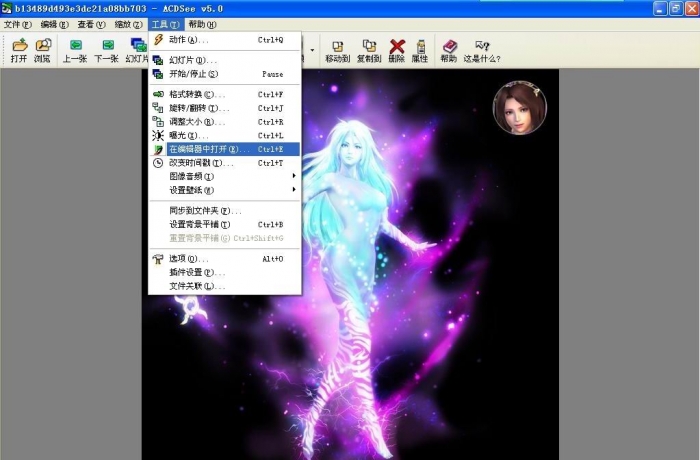Open the Zoom (缩放) menu
Image resolution: width=700 pixels, height=460 pixels.
point(129,25)
